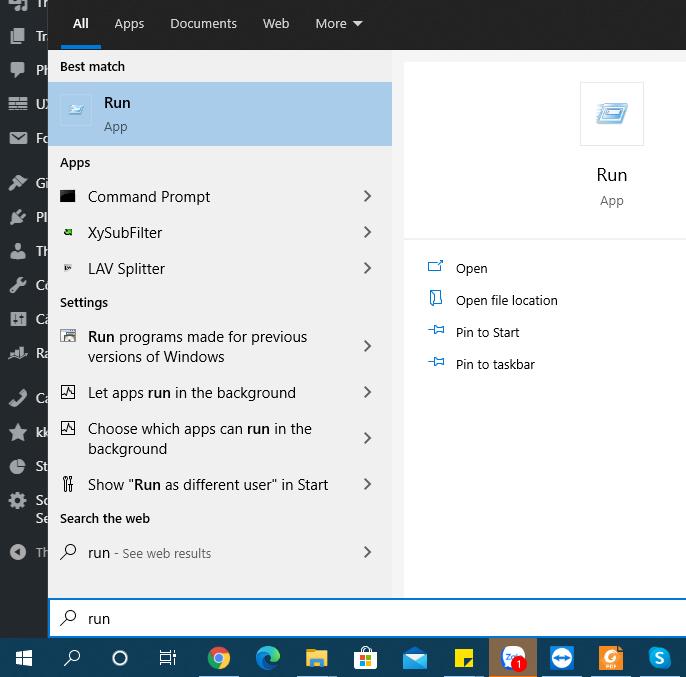Switch to the Web search tab

pyautogui.click(x=276, y=24)
